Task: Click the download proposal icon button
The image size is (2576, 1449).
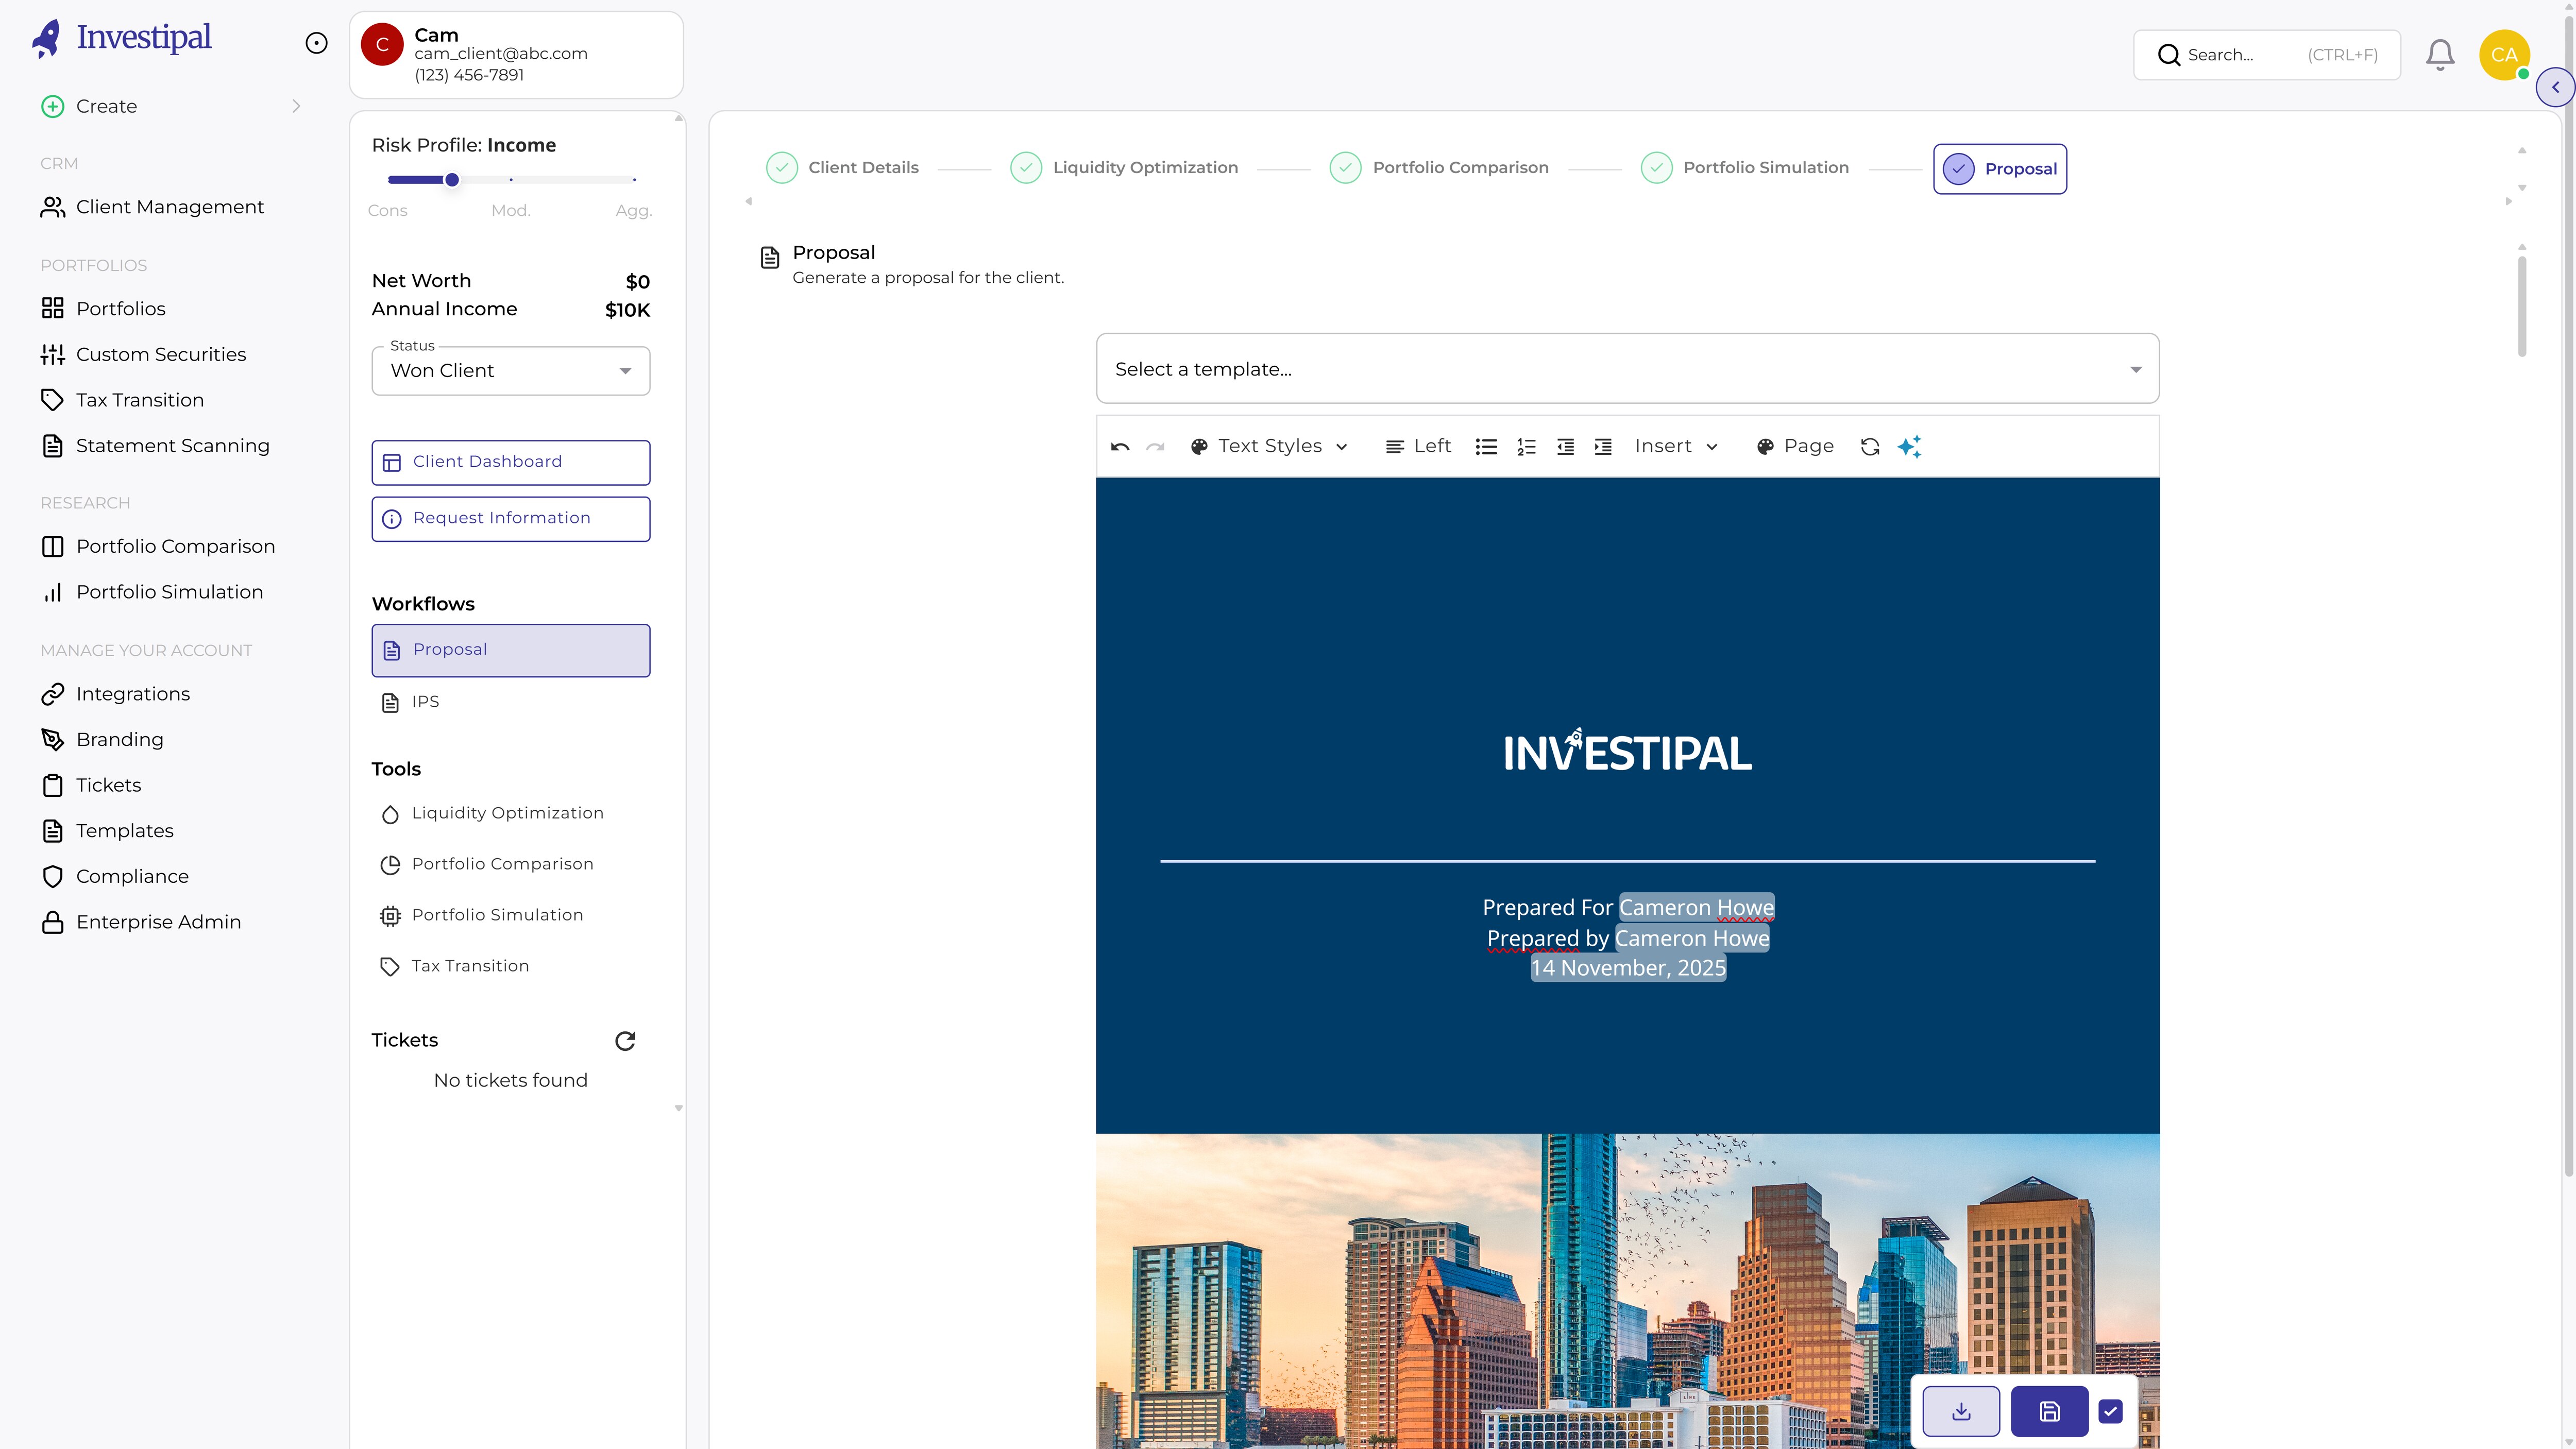Action: [x=1961, y=1411]
